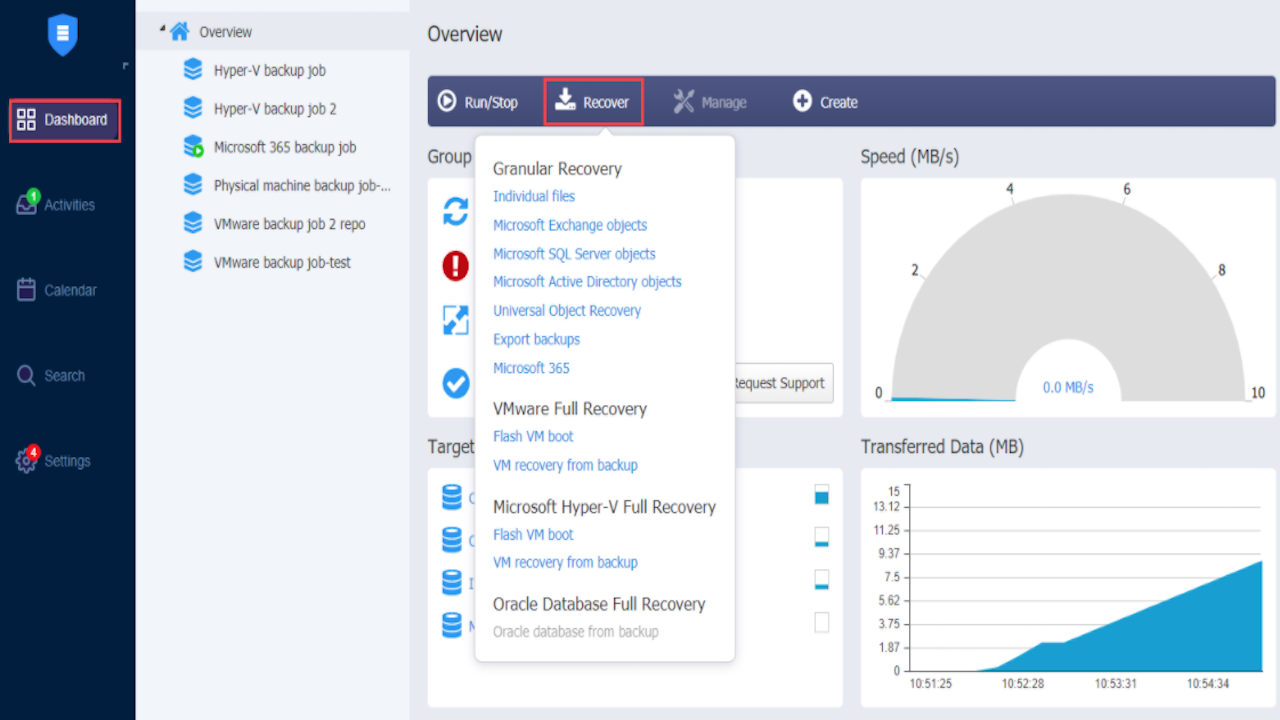
Task: Select Microsoft 365 backup job
Action: pos(284,147)
